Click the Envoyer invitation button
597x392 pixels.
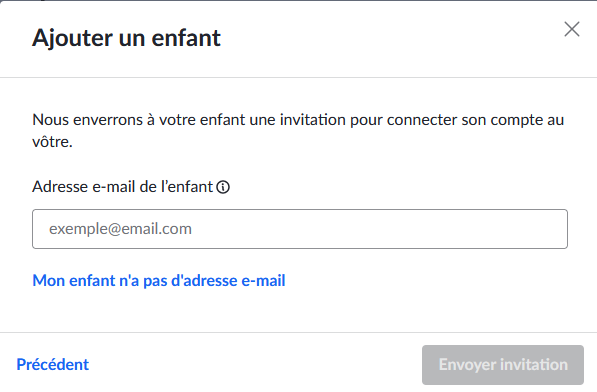click(503, 365)
